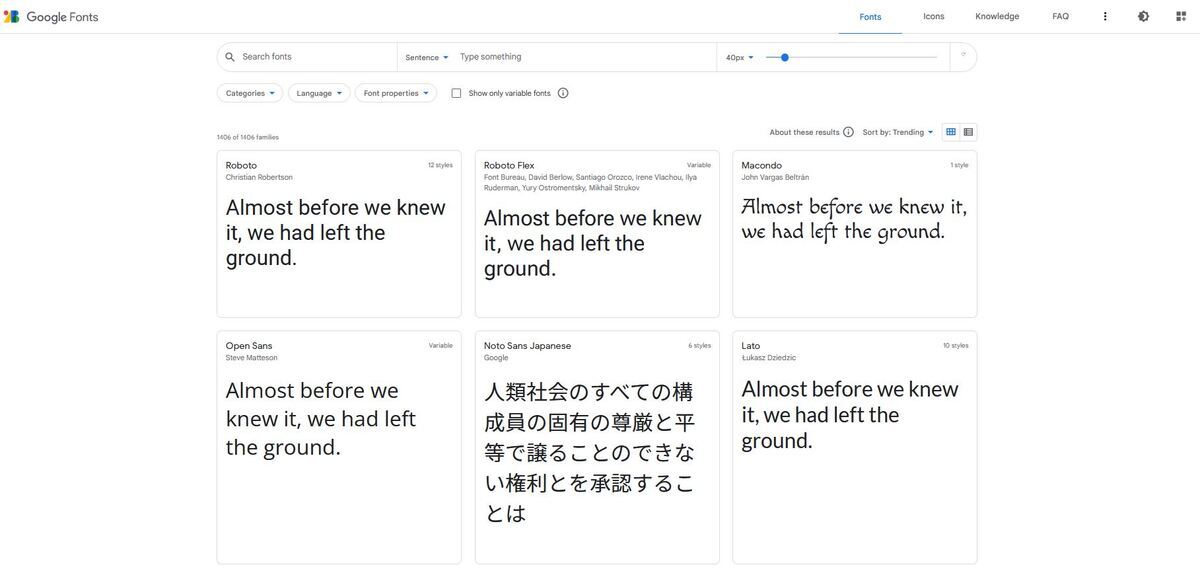Open the selected families panel icon
Image resolution: width=1200 pixels, height=573 pixels.
coord(1181,17)
